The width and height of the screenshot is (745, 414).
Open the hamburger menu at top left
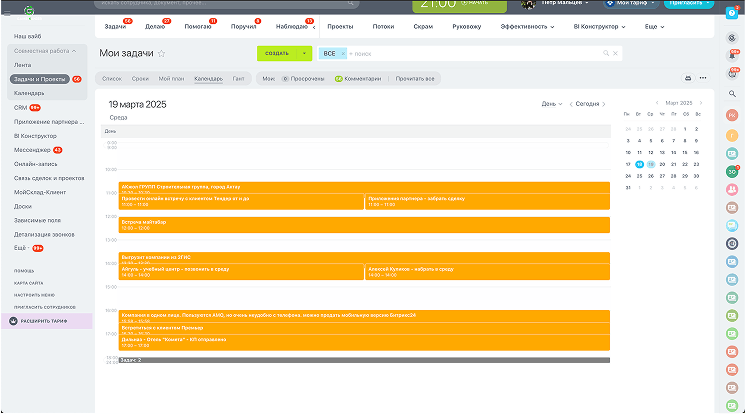click(7, 13)
